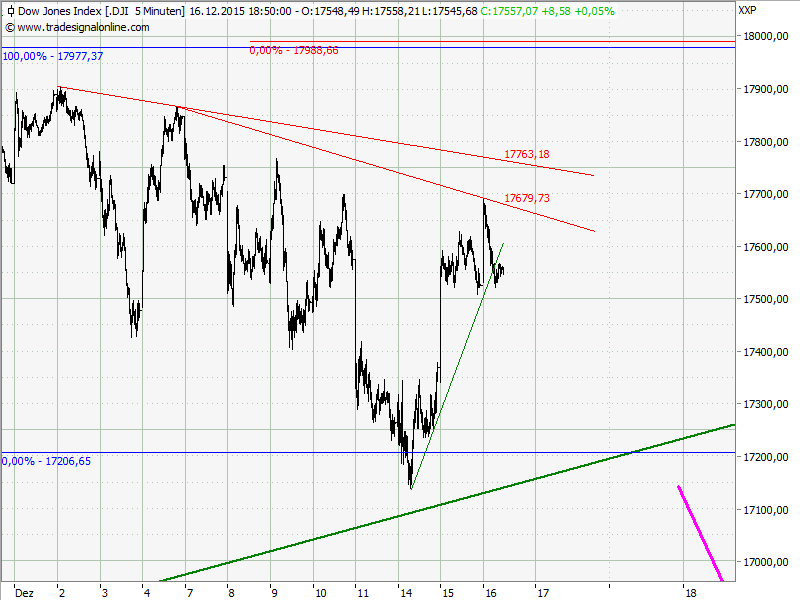This screenshot has width=800, height=600.
Task: Select the Dez label on the time axis
Action: click(x=25, y=592)
